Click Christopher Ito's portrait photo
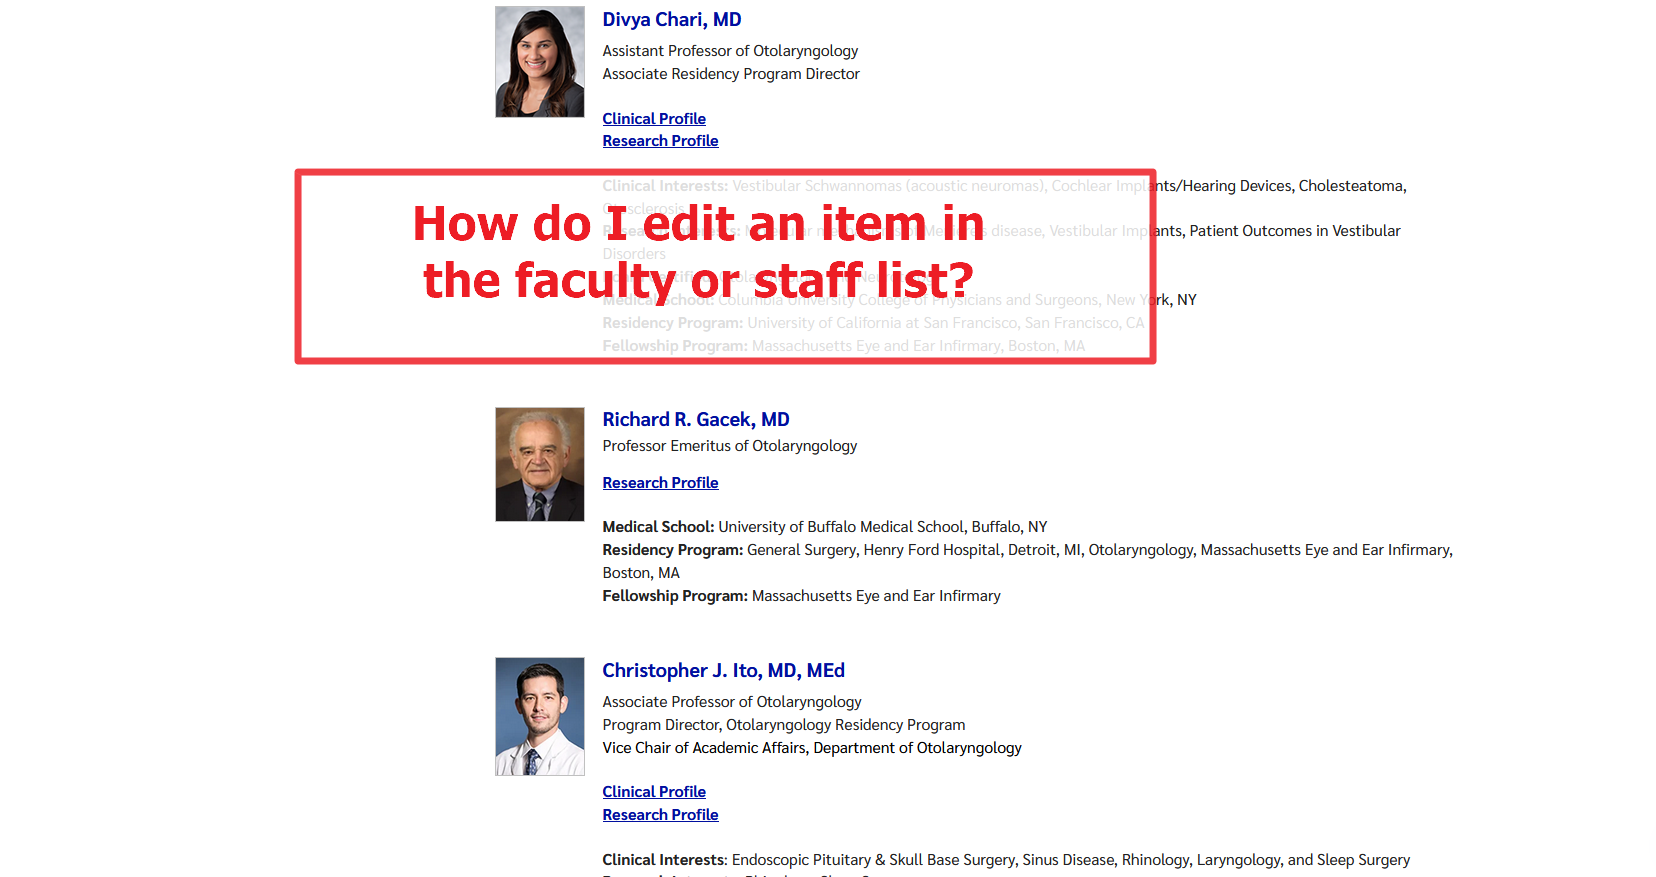This screenshot has width=1656, height=877. [x=540, y=716]
